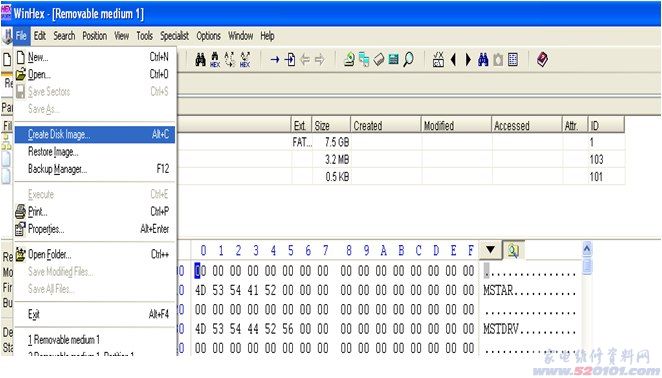Open the Position menu
Viewport: 662px width, 378px height.
95,36
